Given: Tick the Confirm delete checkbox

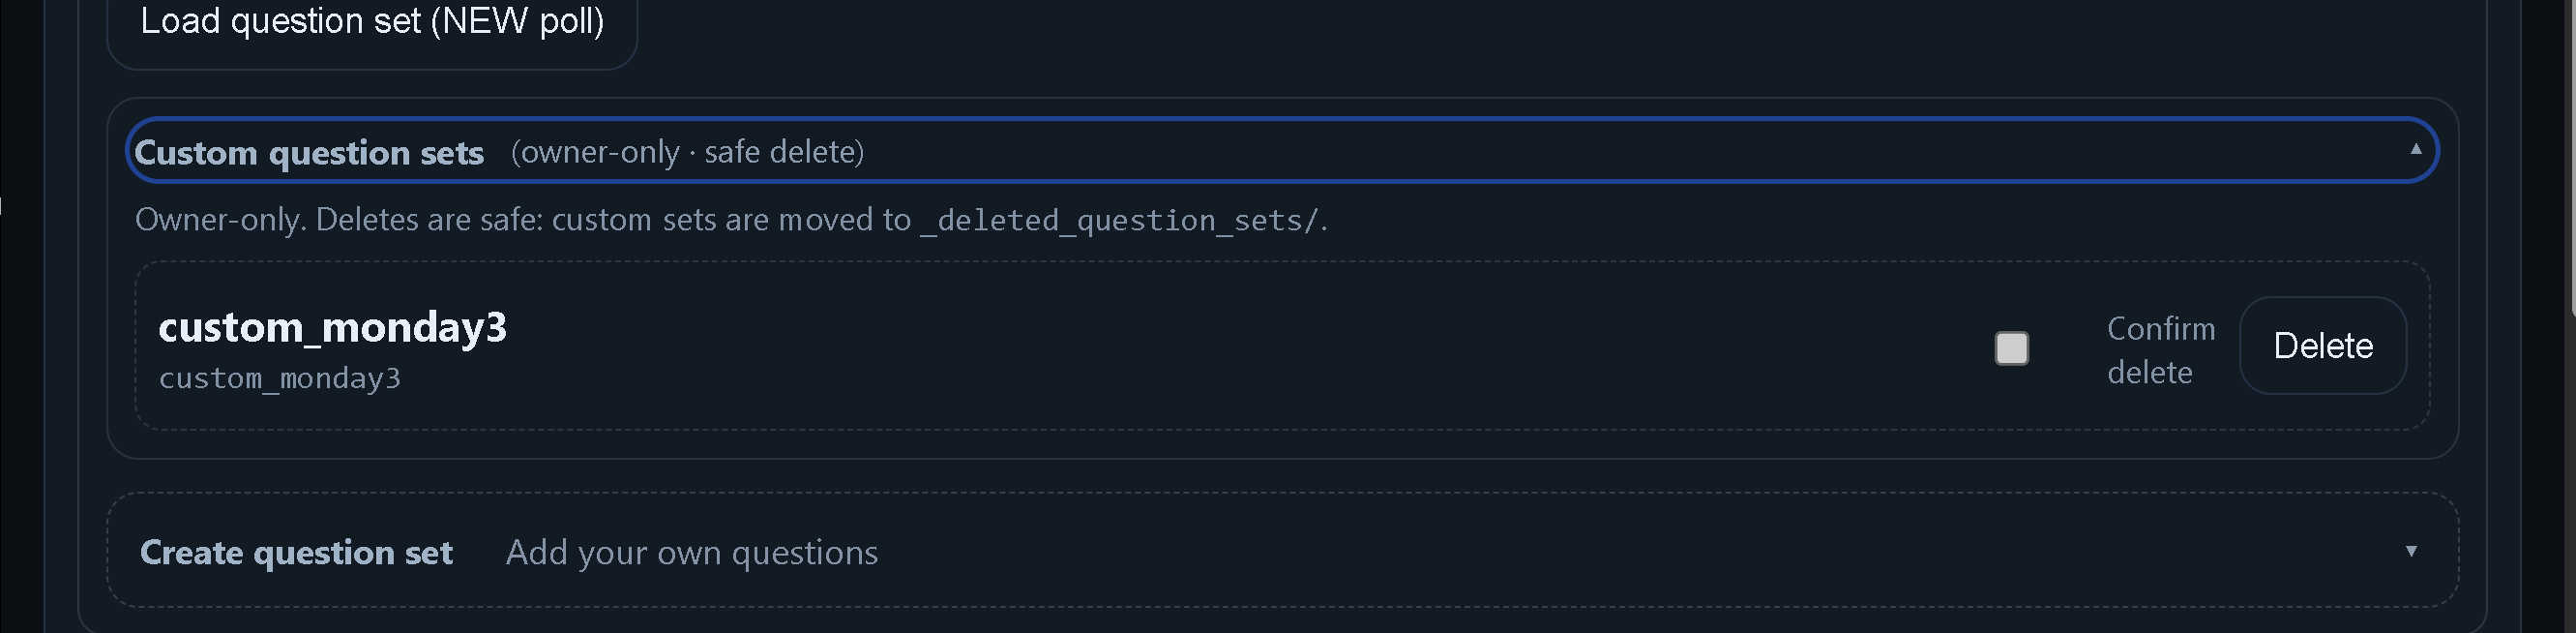Looking at the screenshot, I should [2011, 348].
